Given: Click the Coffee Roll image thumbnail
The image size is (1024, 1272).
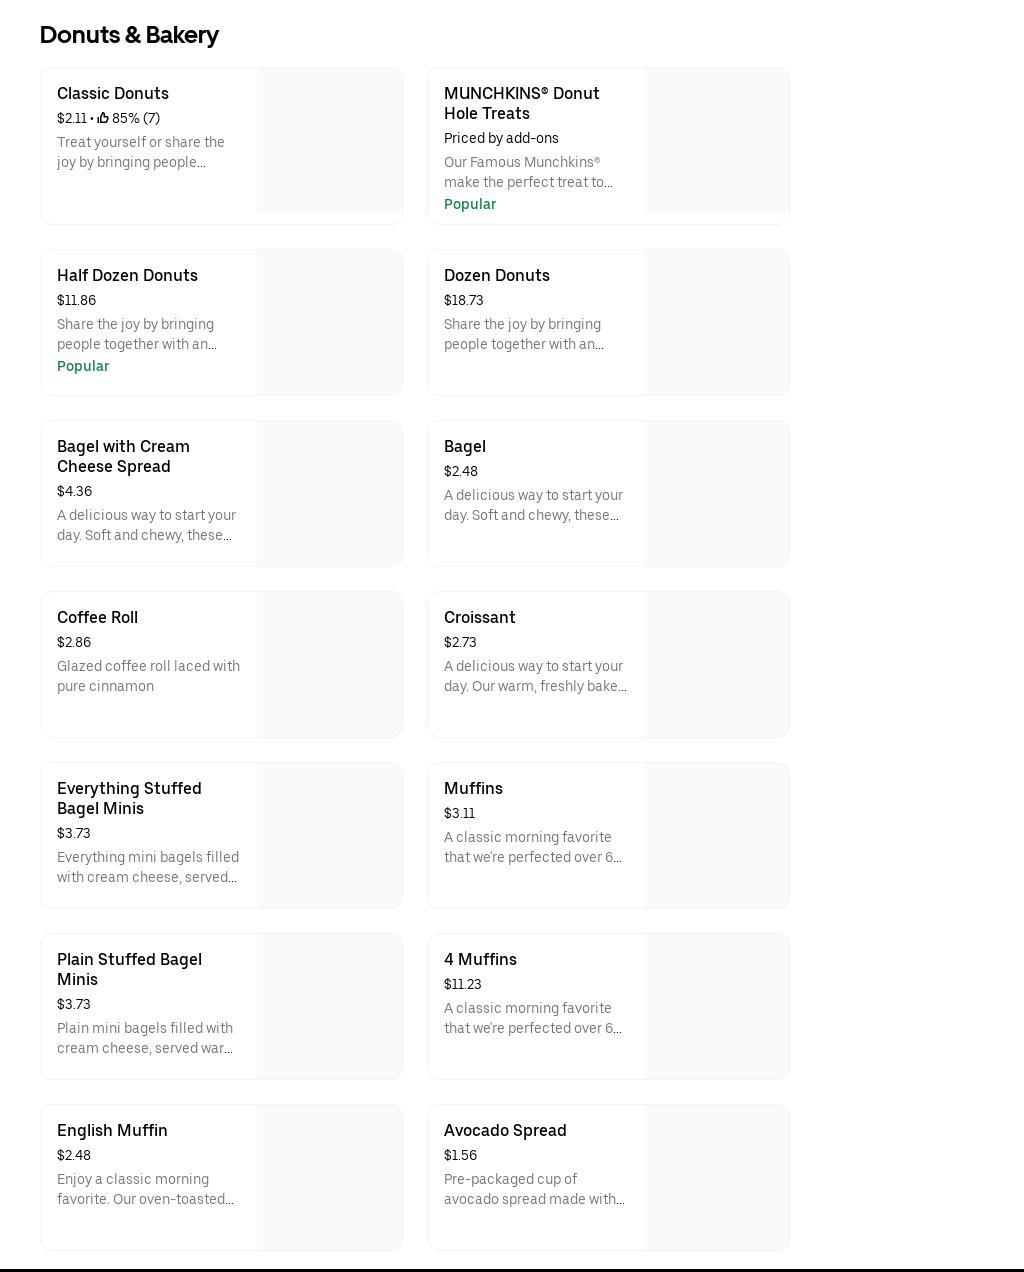Looking at the screenshot, I should [x=329, y=665].
